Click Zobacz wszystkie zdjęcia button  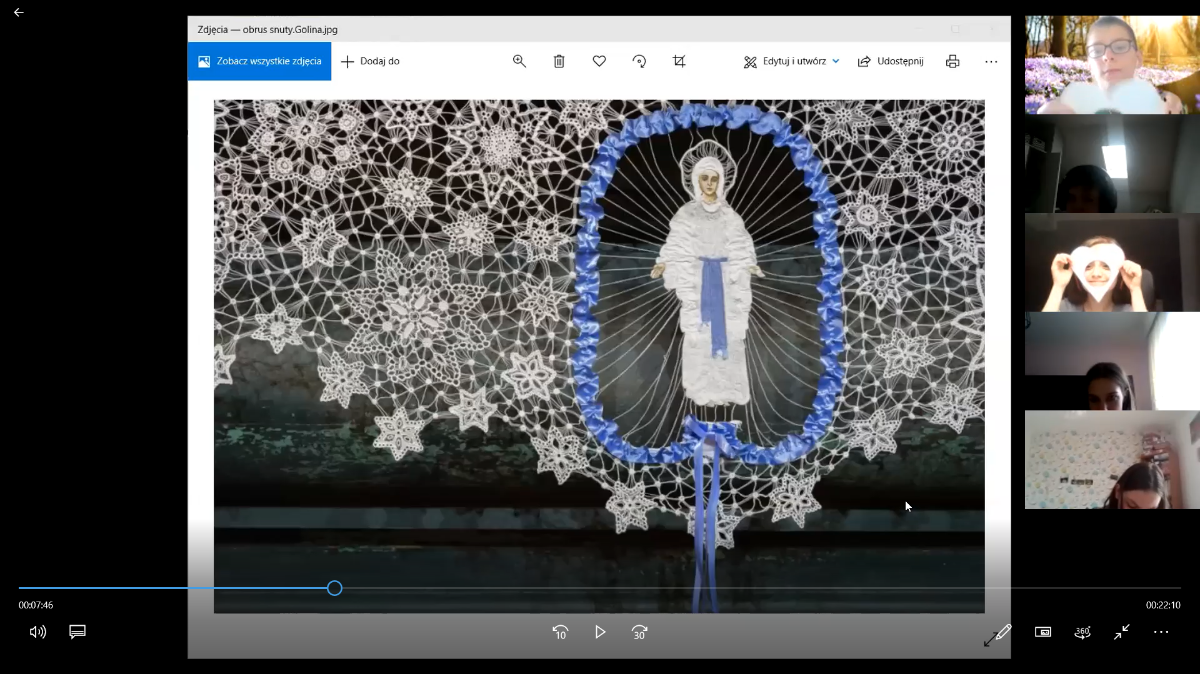tap(259, 61)
